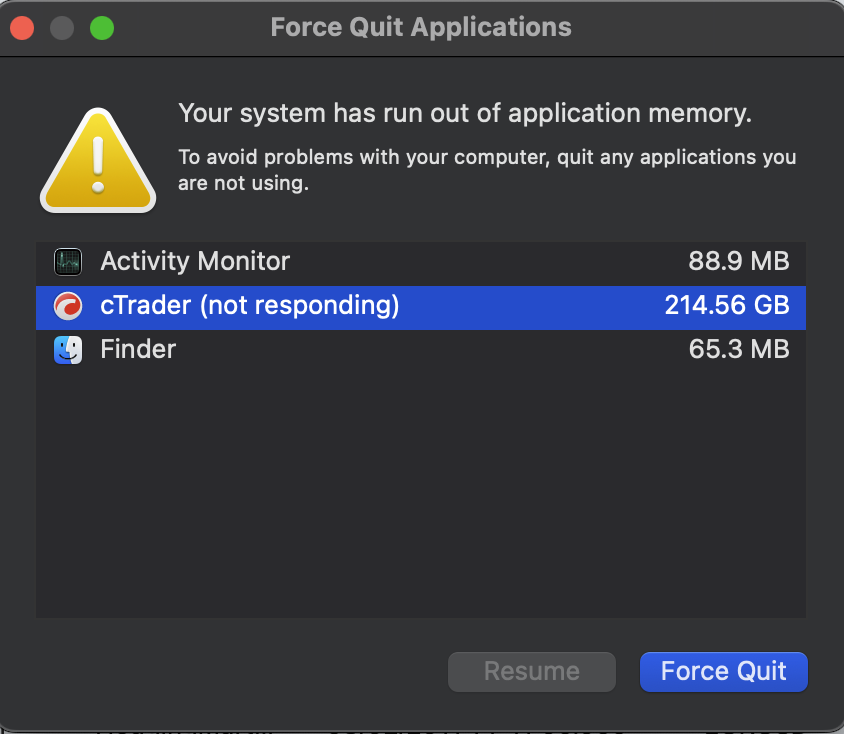Close the Force Quit Applications window

[x=22, y=28]
